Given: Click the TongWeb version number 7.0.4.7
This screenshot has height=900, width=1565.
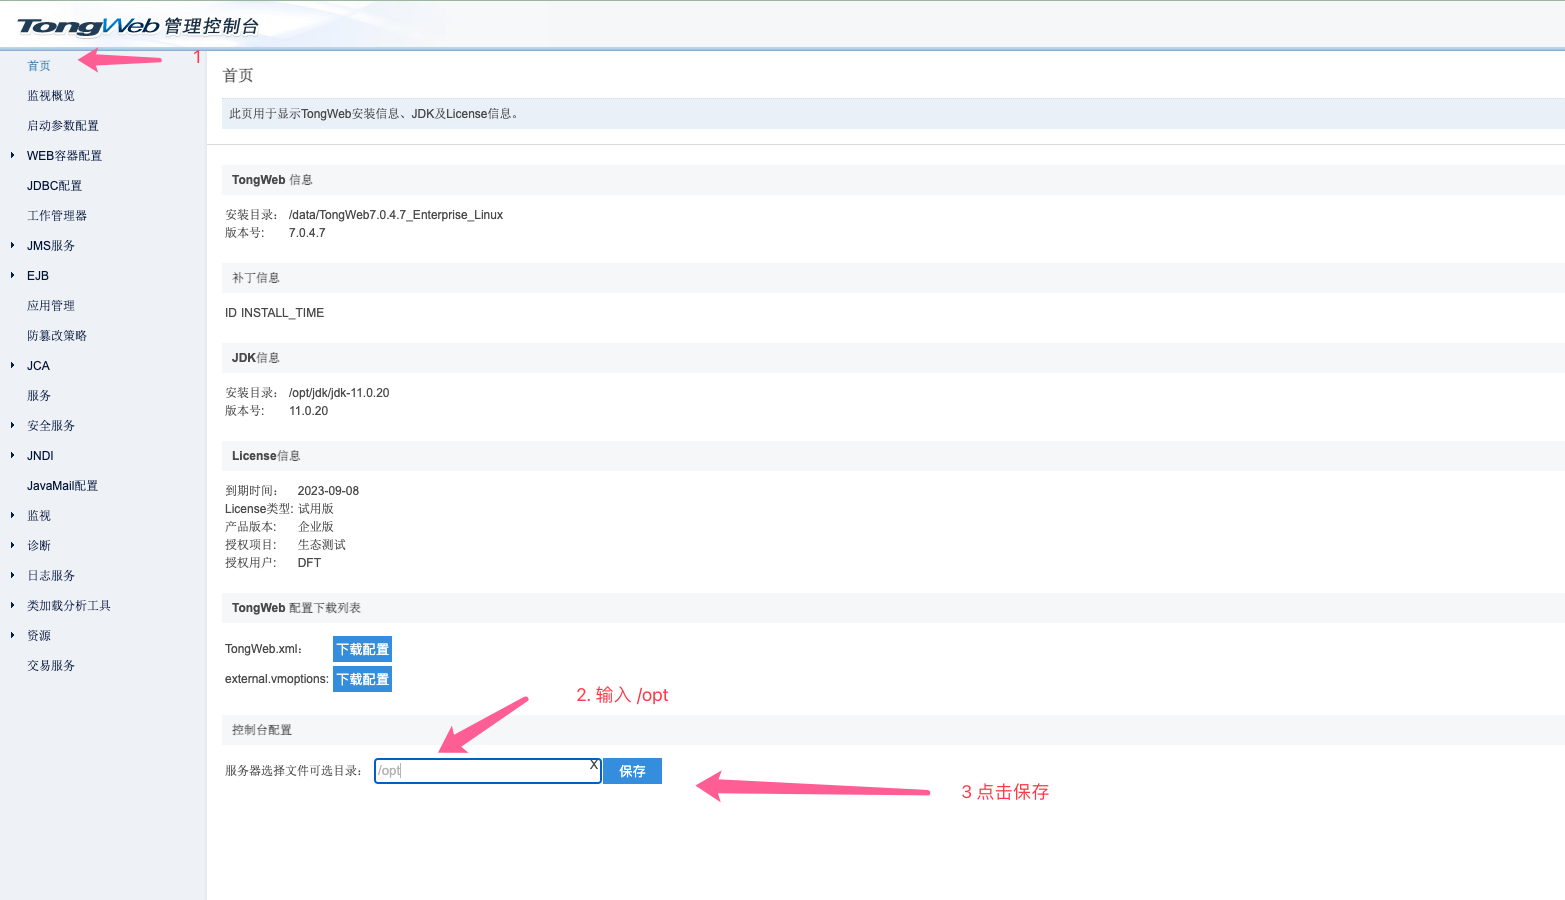Looking at the screenshot, I should coord(307,233).
